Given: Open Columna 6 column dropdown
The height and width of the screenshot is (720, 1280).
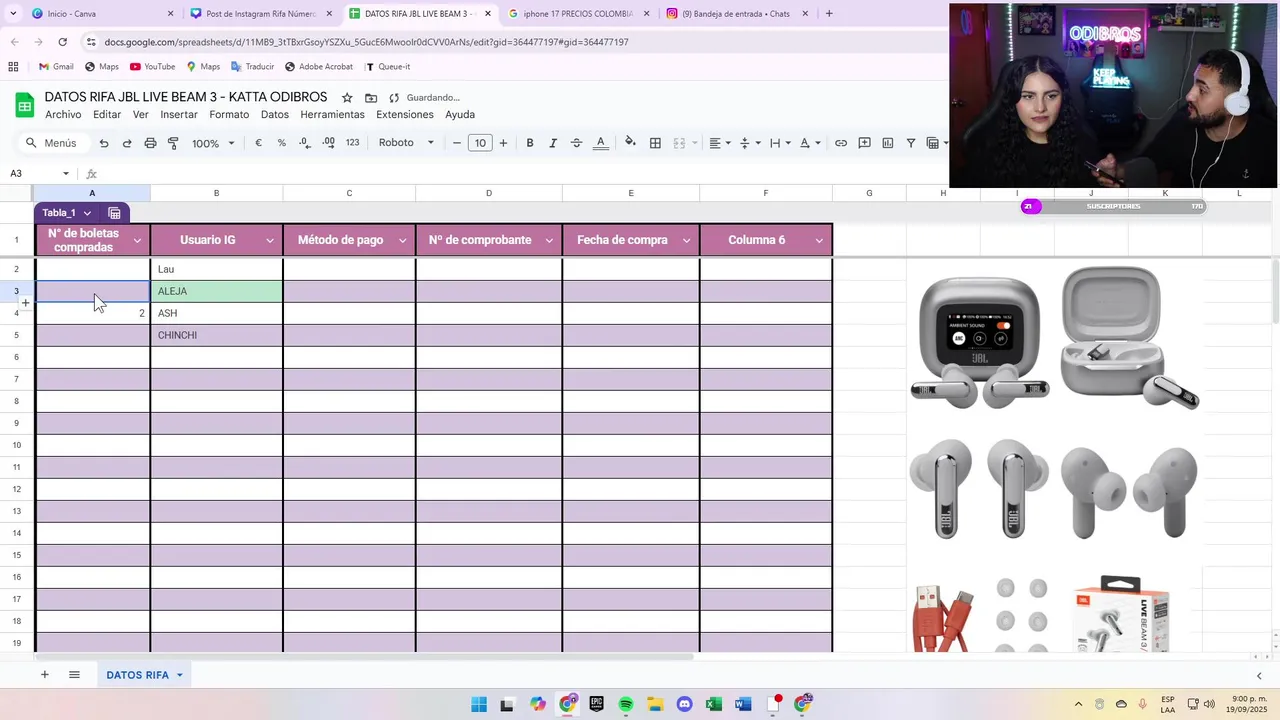Looking at the screenshot, I should (819, 241).
